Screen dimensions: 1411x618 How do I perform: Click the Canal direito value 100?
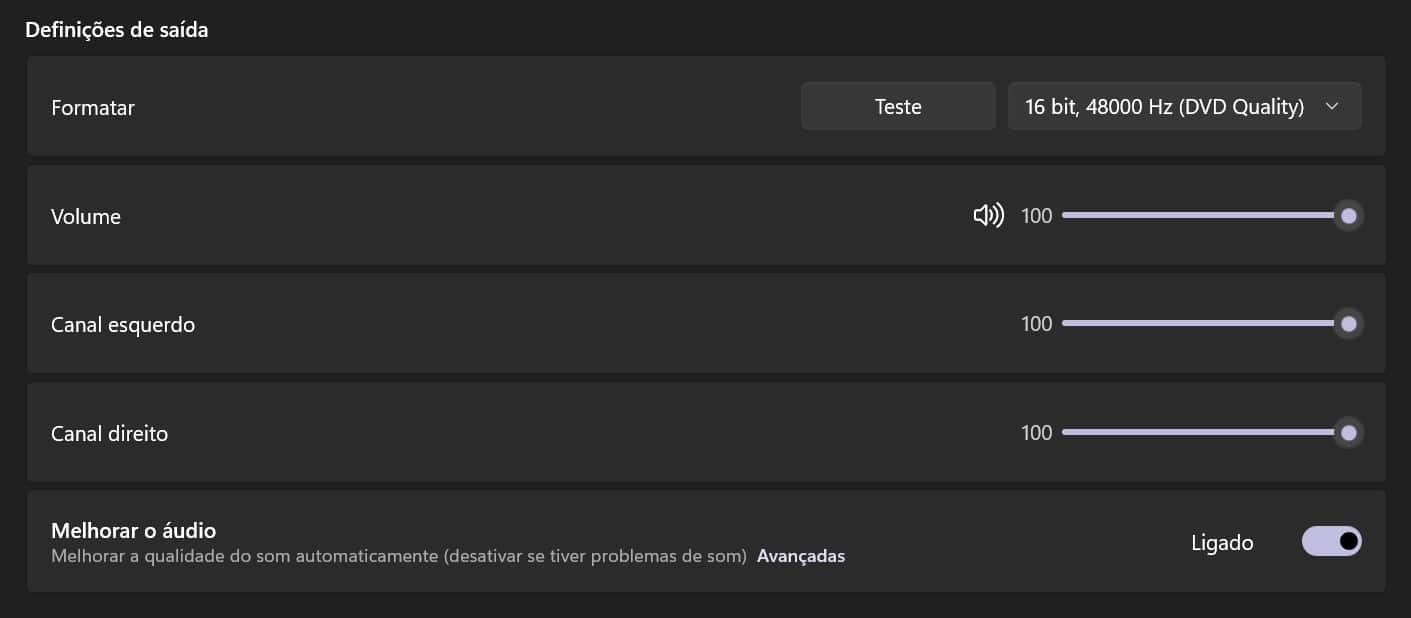click(1037, 433)
